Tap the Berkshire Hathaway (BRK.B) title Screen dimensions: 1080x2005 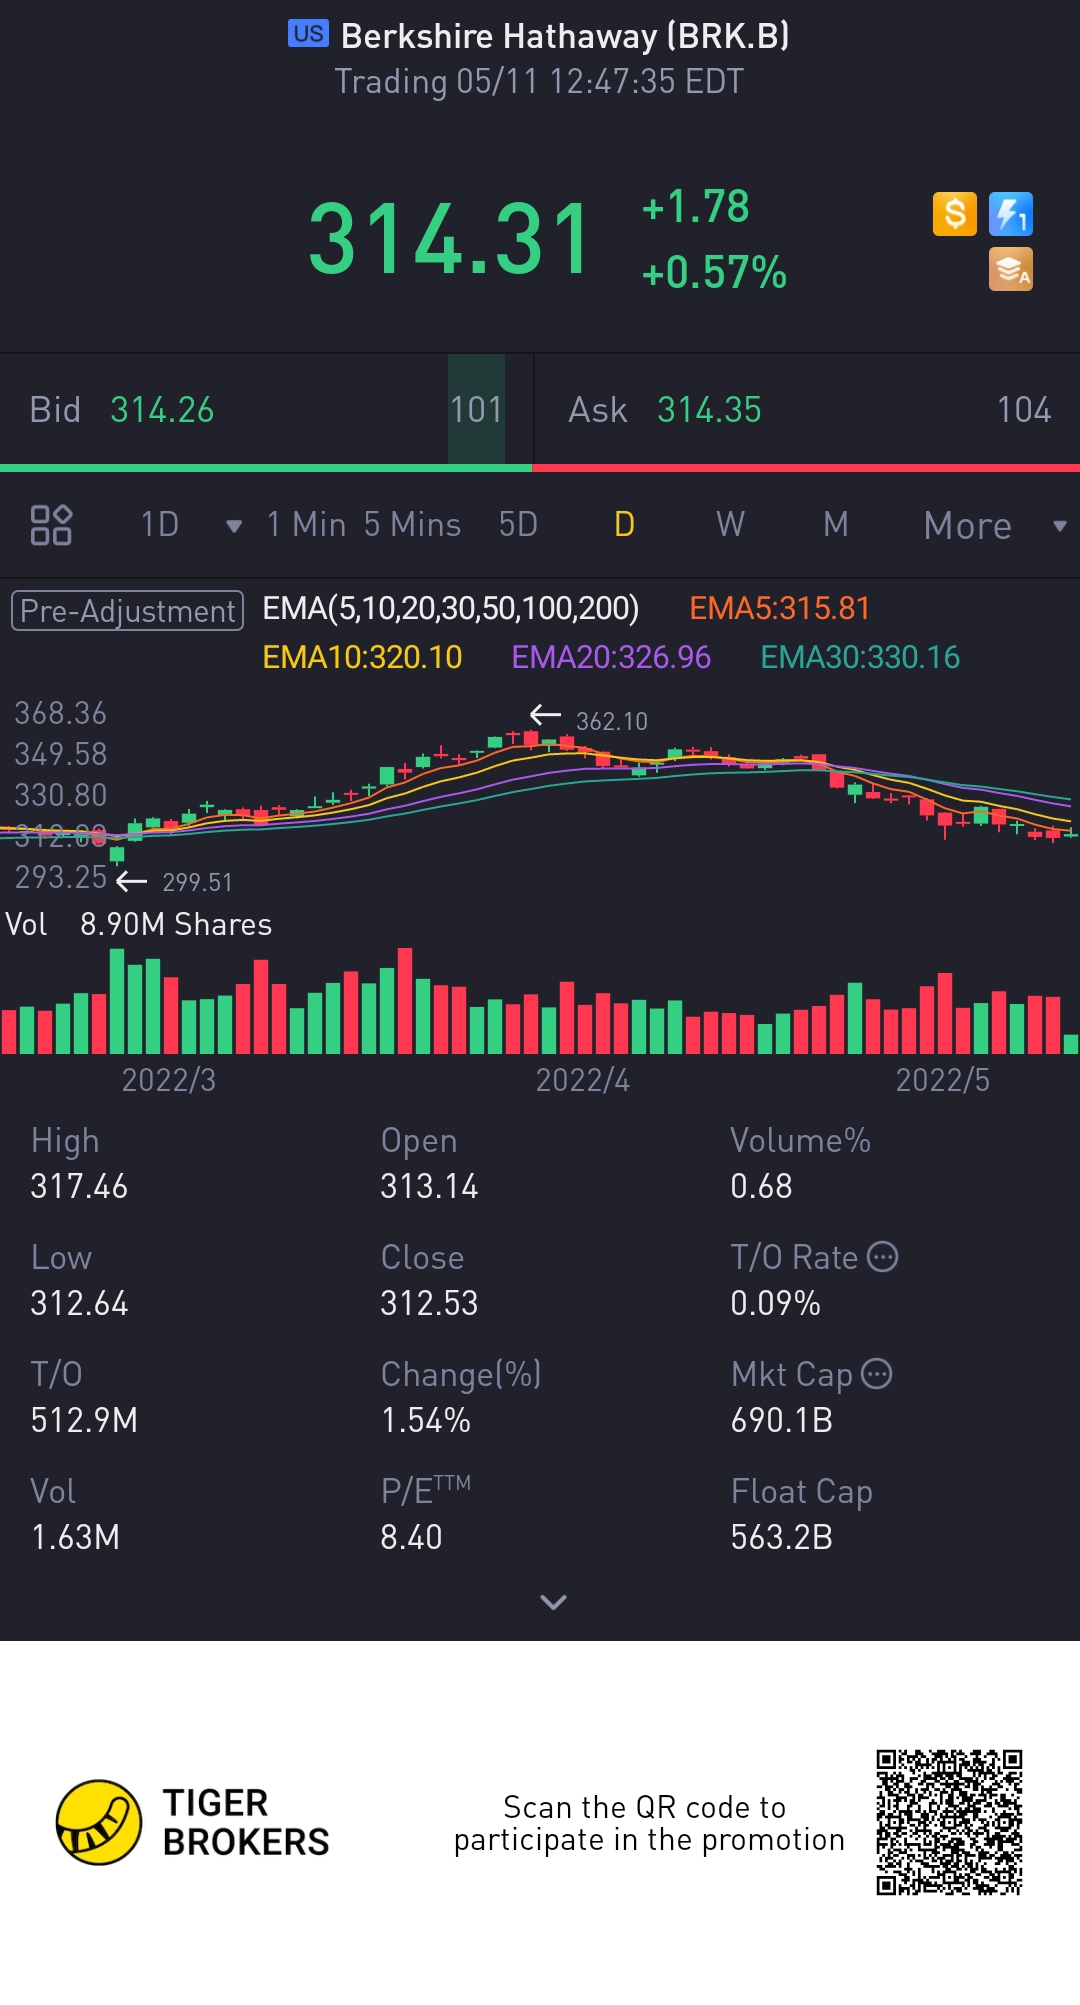565,36
